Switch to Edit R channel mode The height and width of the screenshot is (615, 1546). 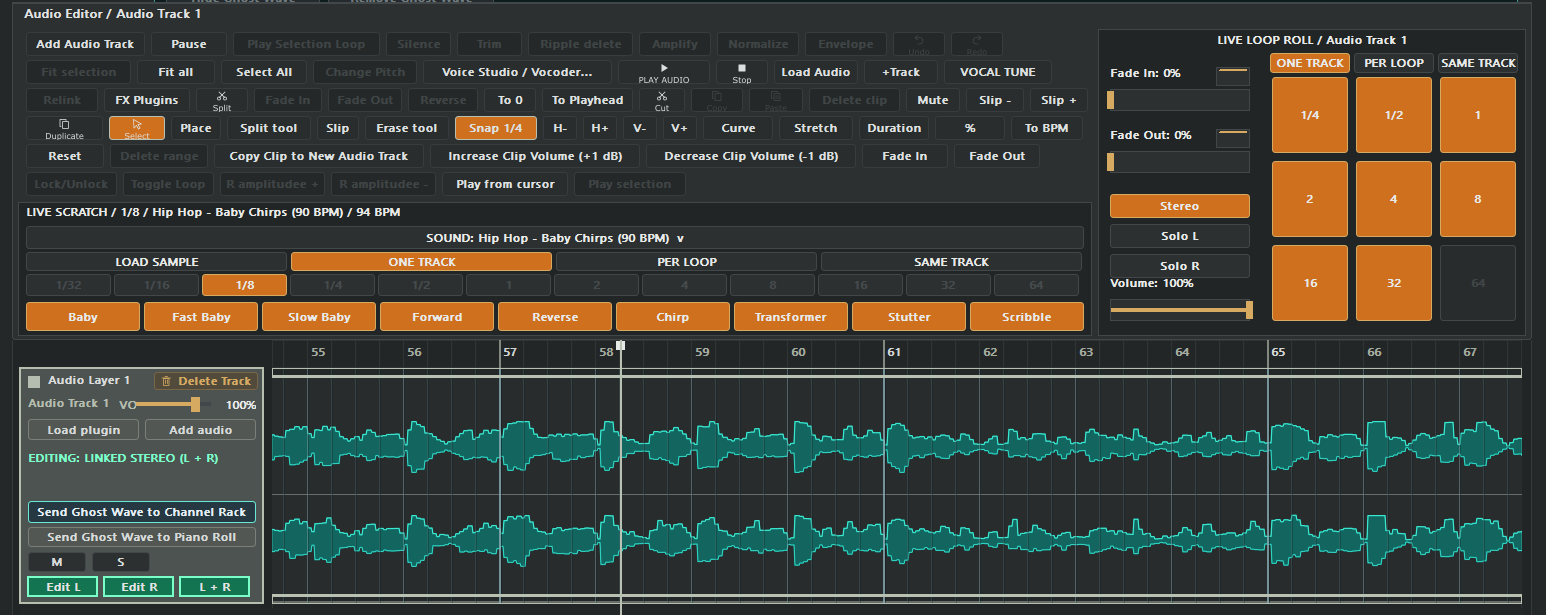pos(139,587)
